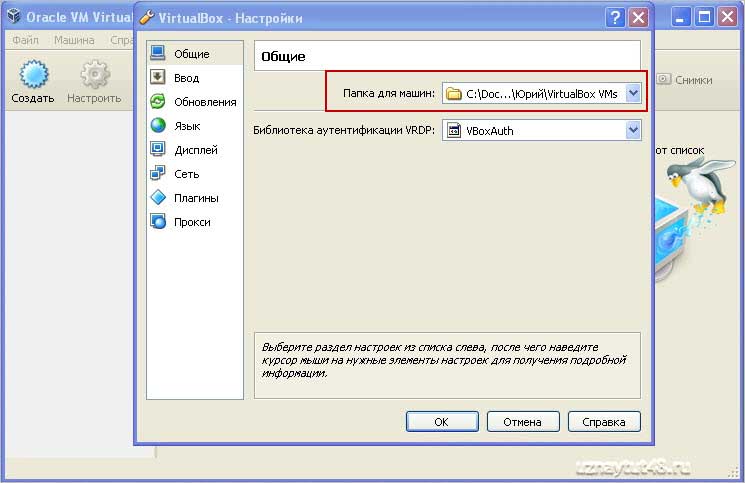The image size is (745, 483).
Task: Confirm settings with the OK button
Action: (x=442, y=421)
